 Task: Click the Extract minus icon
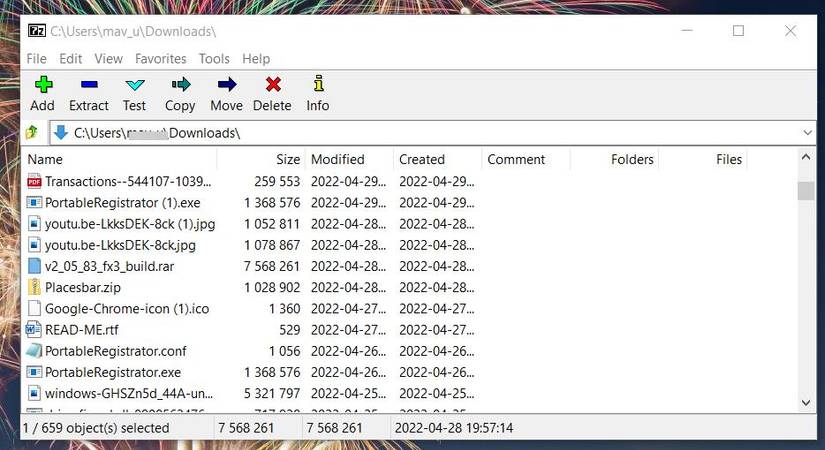[x=89, y=84]
